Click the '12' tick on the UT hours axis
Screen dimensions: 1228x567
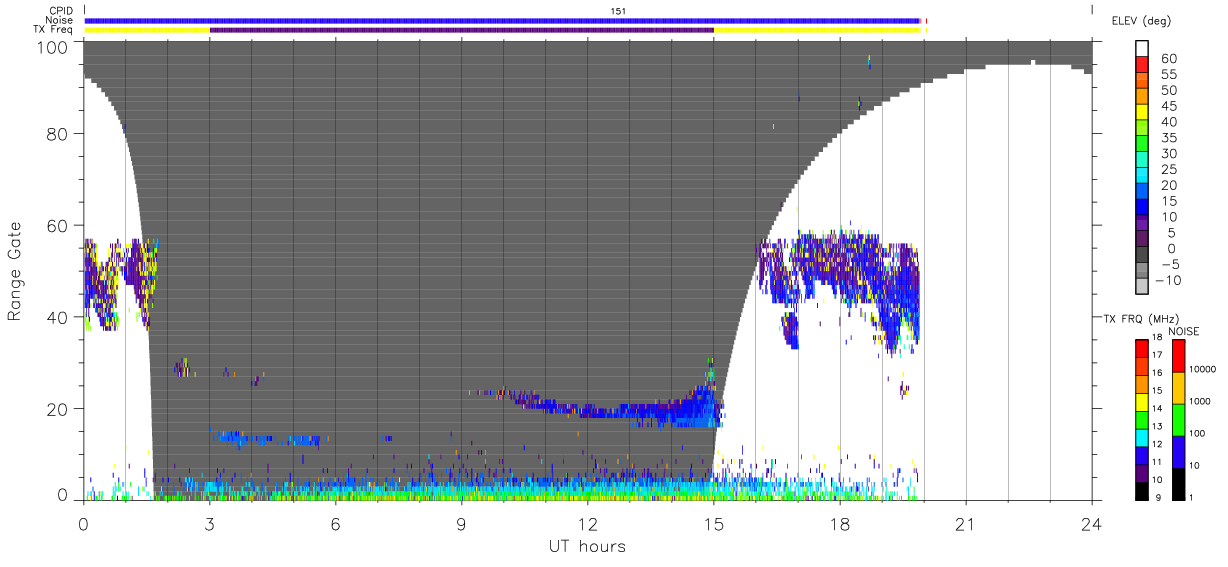(587, 523)
